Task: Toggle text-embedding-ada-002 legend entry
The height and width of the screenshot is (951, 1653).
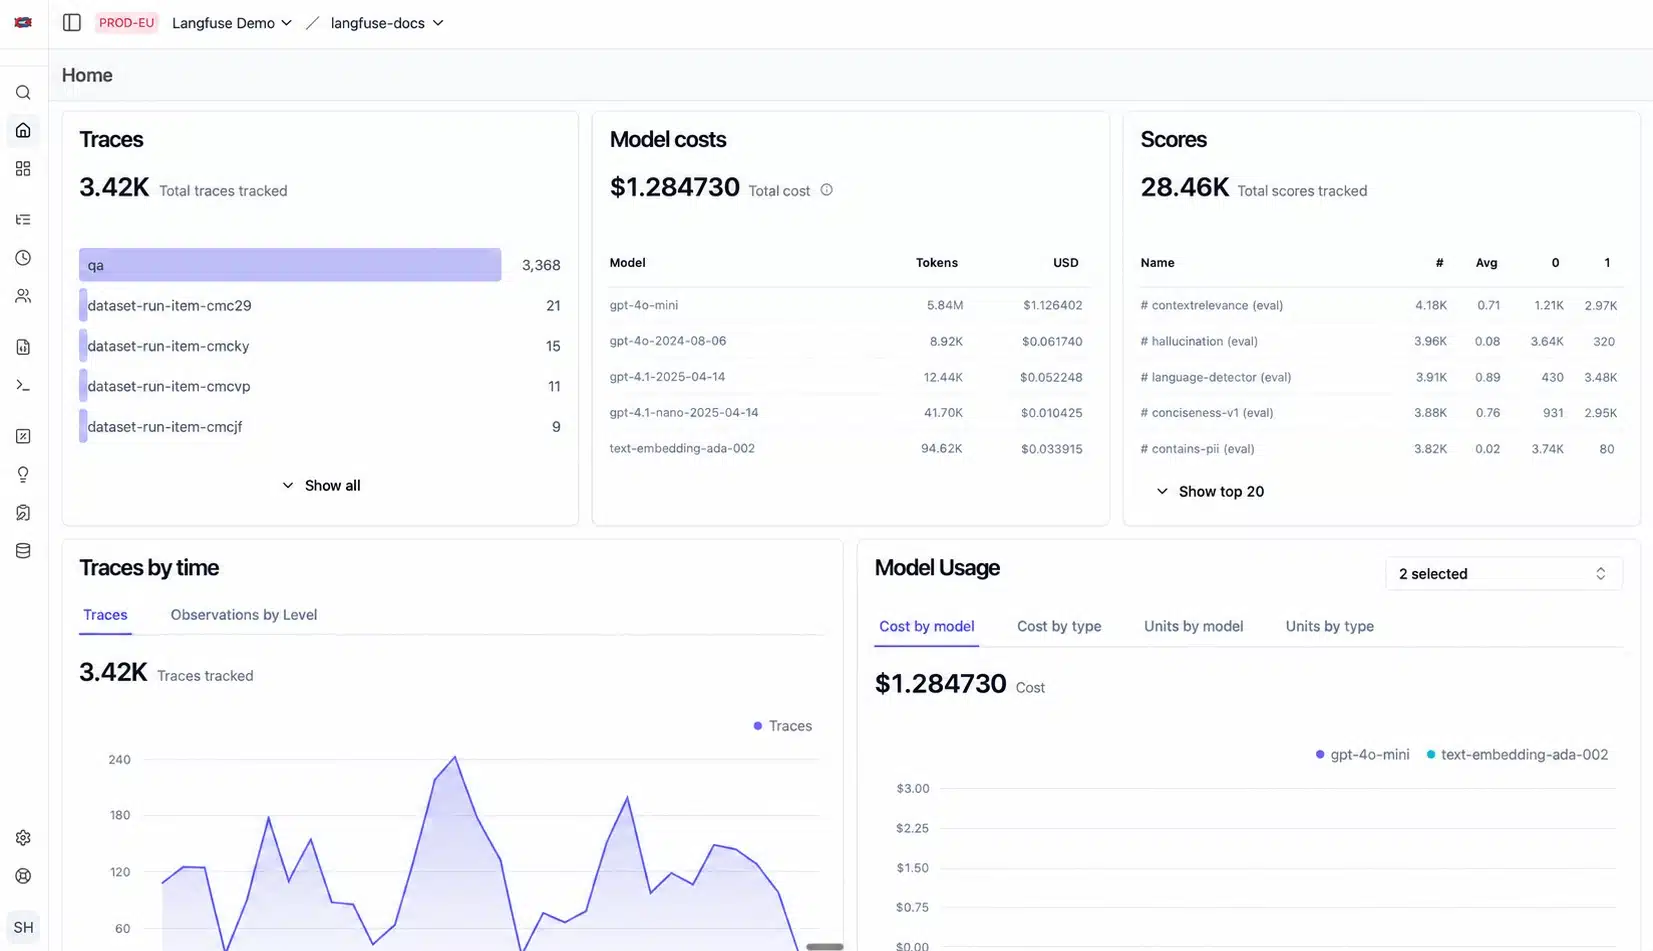Action: 1517,755
